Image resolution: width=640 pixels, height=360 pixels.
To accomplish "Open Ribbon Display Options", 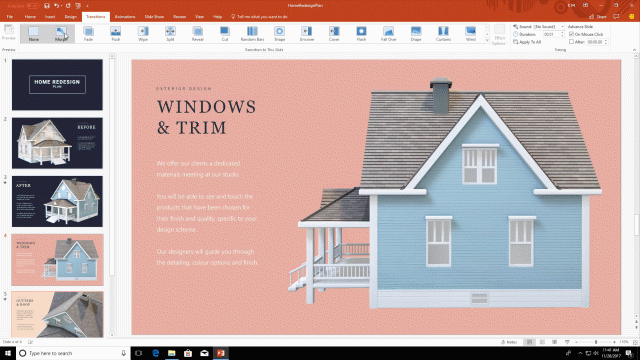I will 585,5.
